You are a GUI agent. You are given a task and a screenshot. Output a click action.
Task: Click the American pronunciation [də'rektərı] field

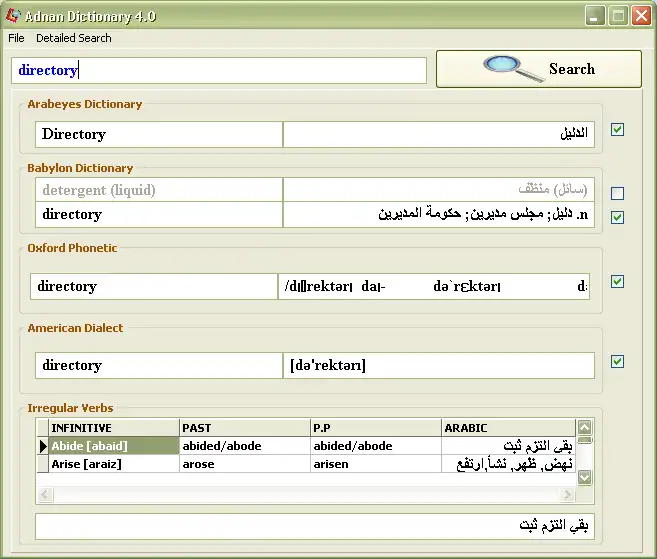click(439, 365)
